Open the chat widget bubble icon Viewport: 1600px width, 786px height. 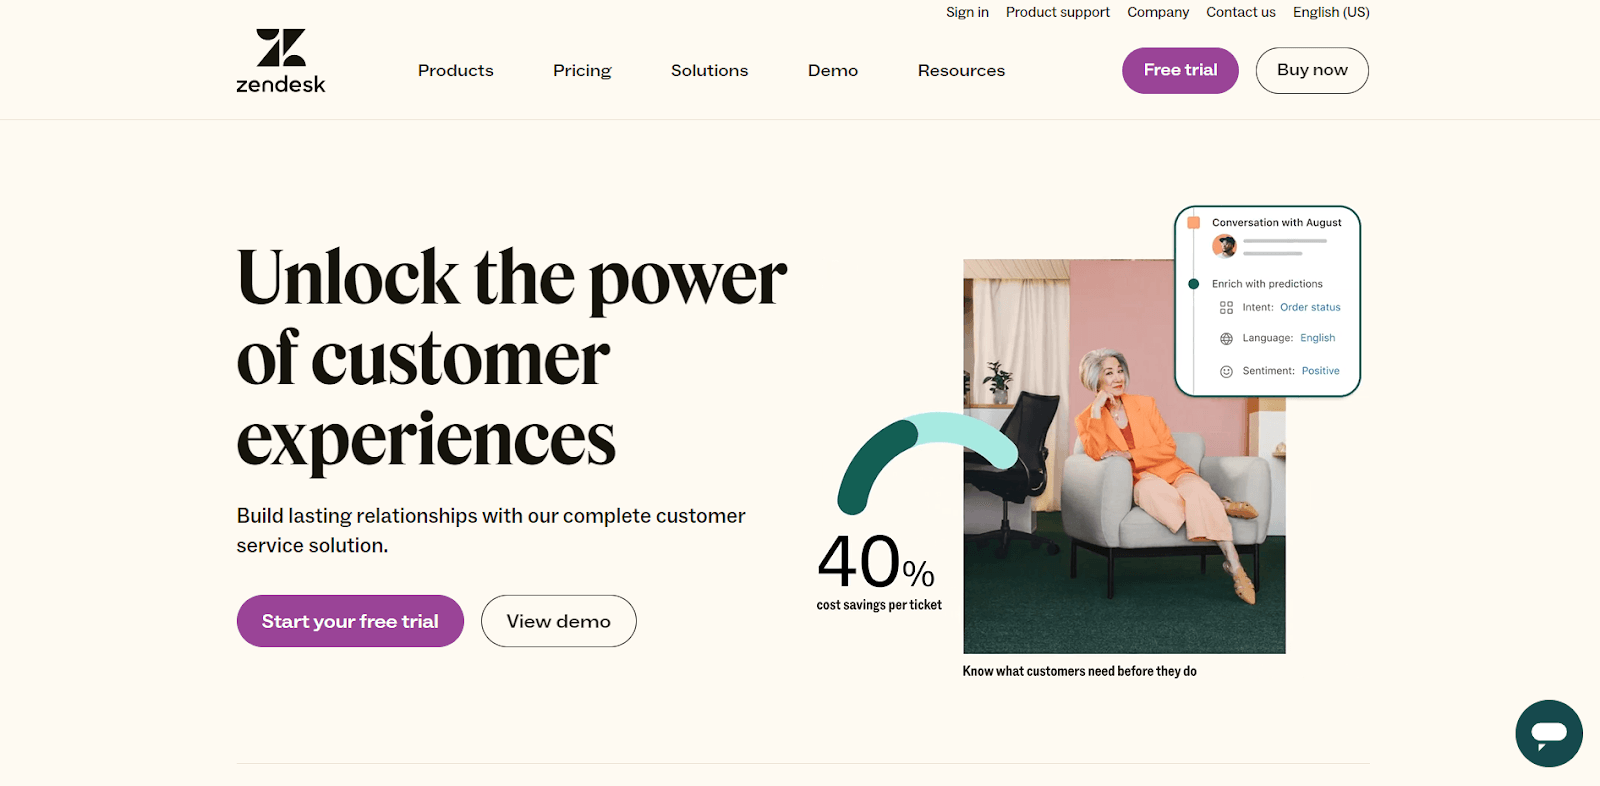click(1548, 733)
